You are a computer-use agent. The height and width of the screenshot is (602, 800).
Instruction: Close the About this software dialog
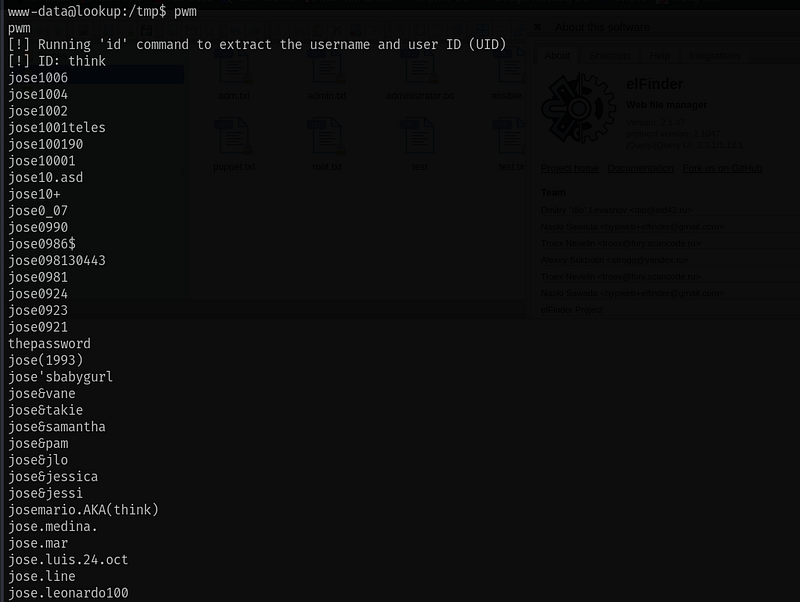coord(537,27)
